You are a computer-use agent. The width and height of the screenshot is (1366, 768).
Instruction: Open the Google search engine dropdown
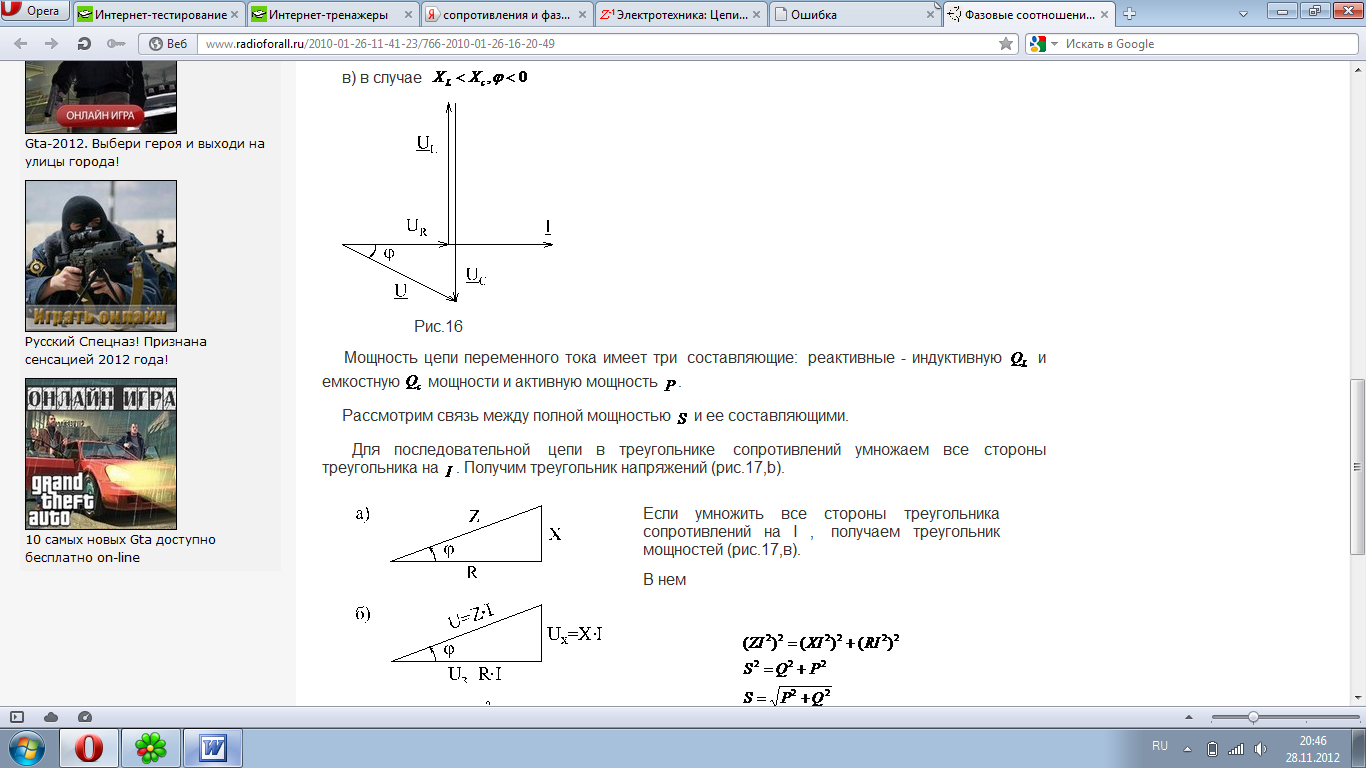click(x=1043, y=44)
